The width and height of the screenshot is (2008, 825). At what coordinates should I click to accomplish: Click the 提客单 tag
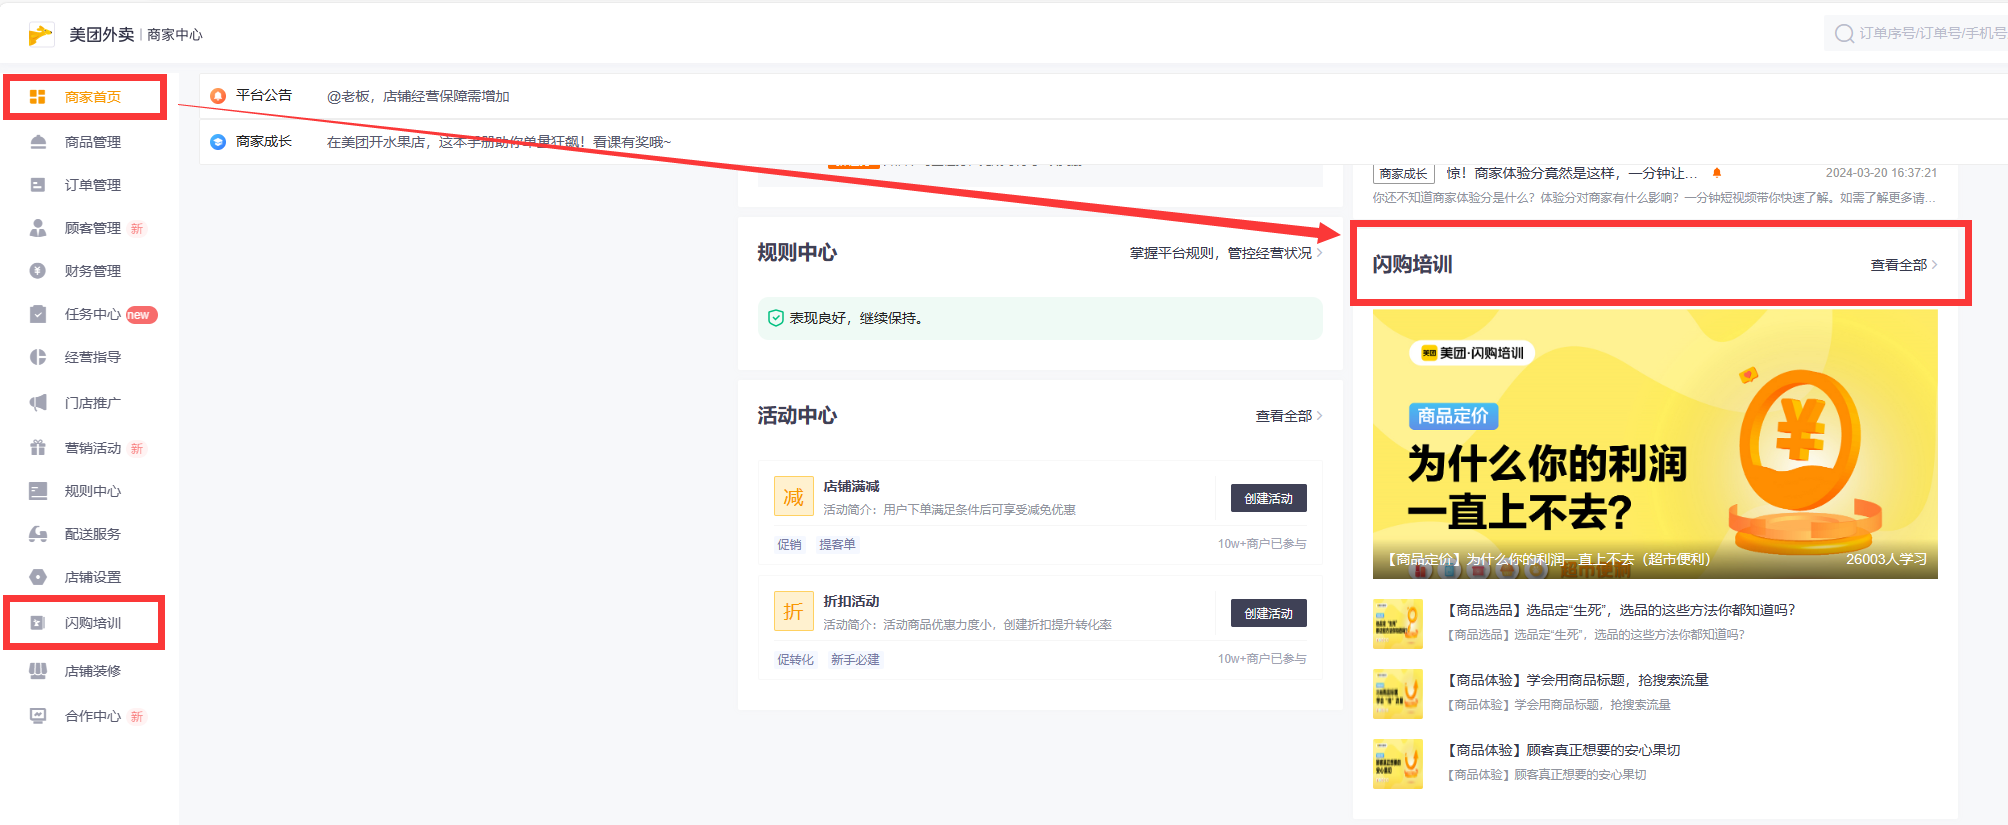tap(837, 545)
